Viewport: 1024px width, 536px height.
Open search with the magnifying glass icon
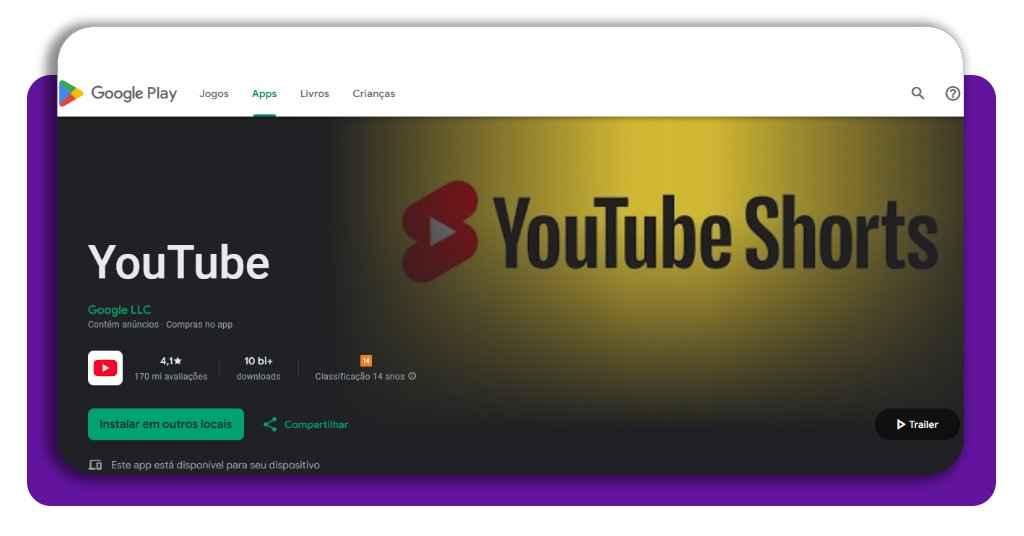(x=918, y=93)
